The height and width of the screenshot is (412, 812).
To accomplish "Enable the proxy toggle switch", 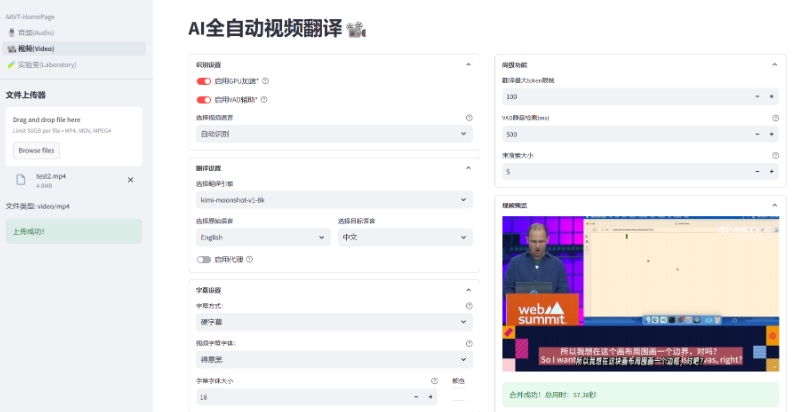I will [203, 259].
